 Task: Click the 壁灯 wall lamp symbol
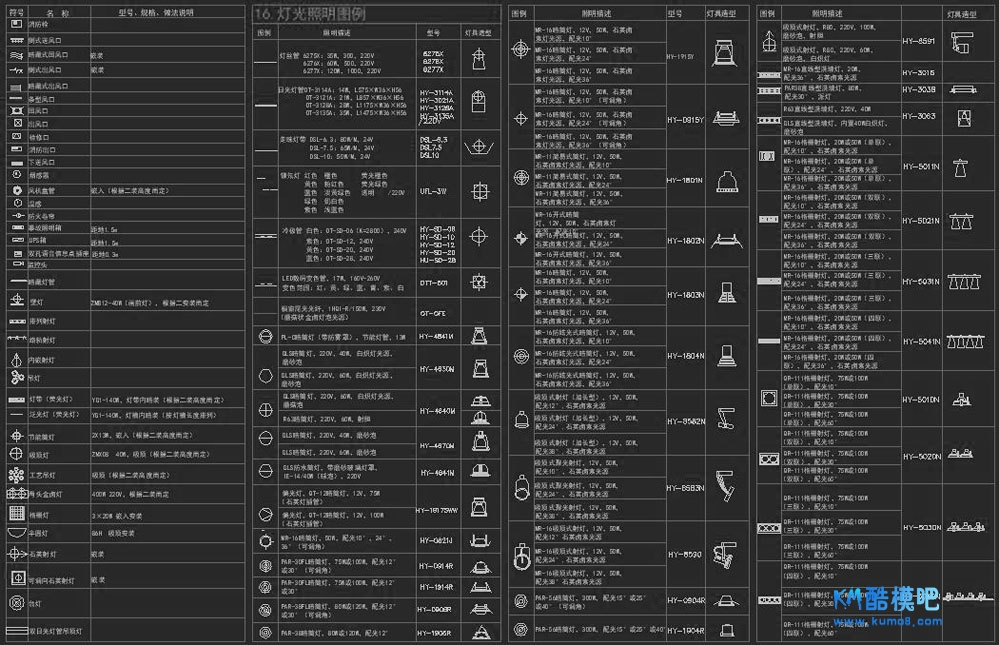[17, 302]
